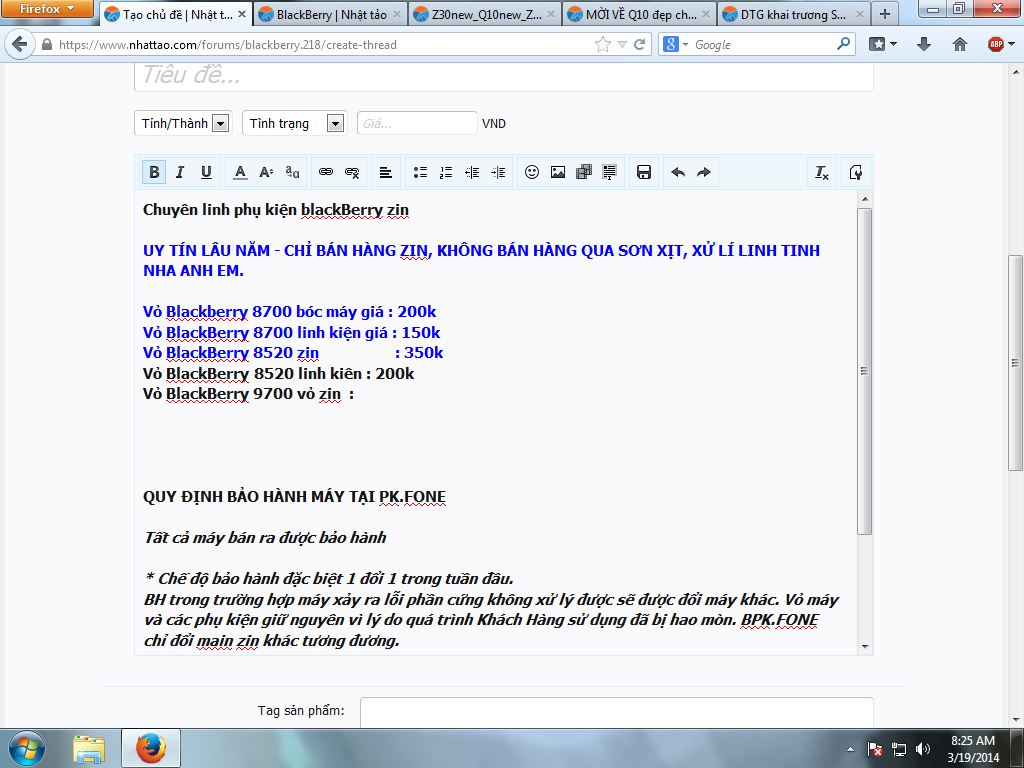The height and width of the screenshot is (768, 1024).
Task: Open the URL history dropdown arrow
Action: pyautogui.click(x=622, y=44)
